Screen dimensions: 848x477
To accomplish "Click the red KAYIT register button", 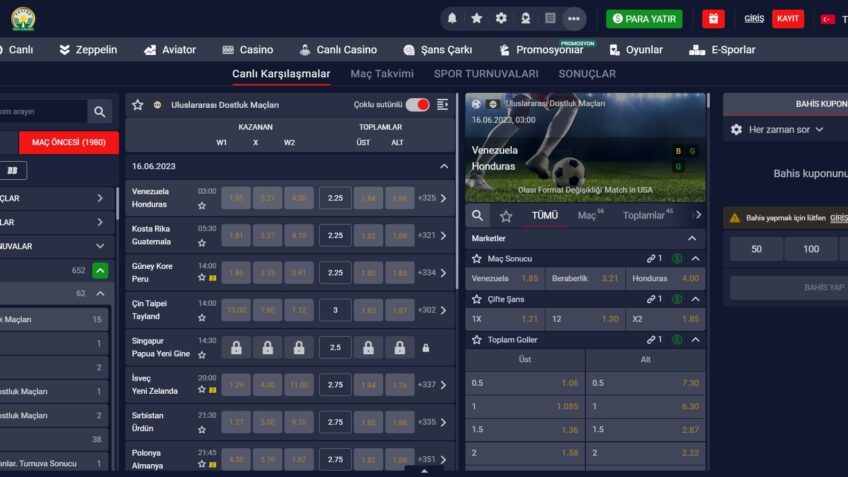I will click(787, 19).
